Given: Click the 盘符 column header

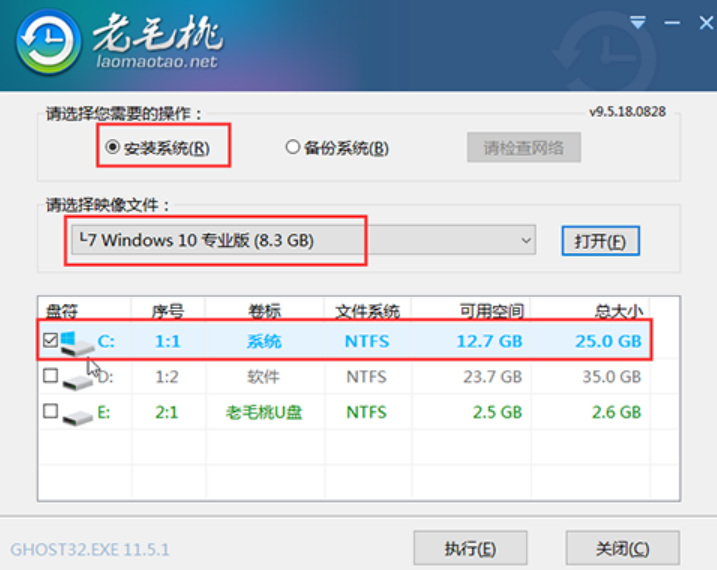Looking at the screenshot, I should point(62,311).
